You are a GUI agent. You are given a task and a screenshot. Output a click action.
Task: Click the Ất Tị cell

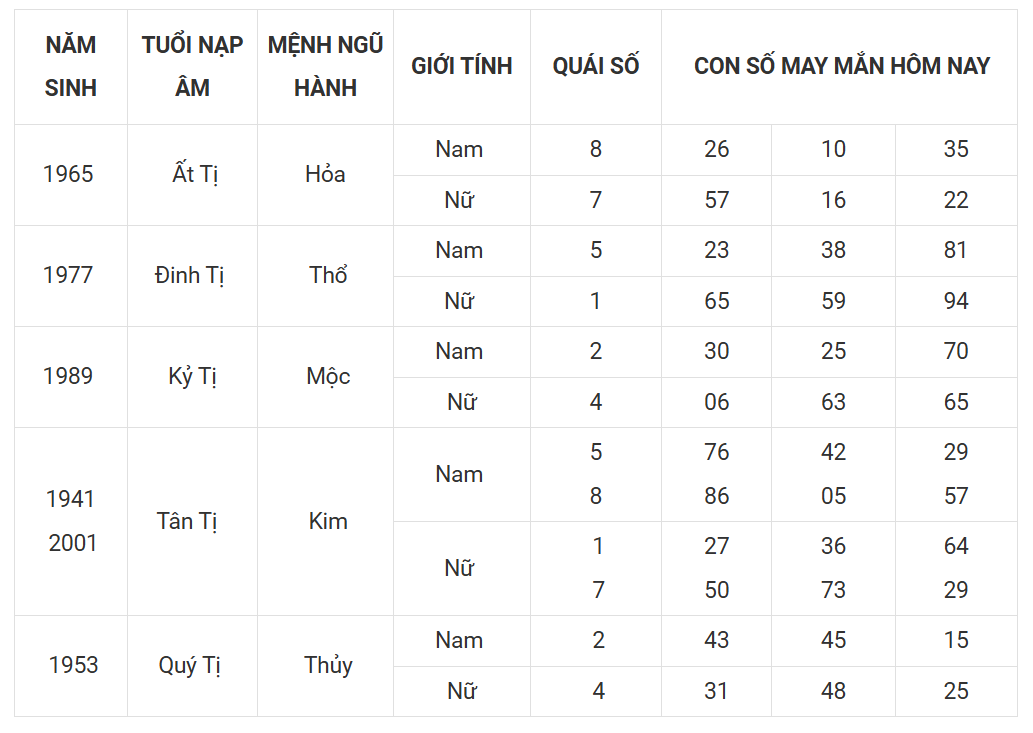[x=192, y=175]
